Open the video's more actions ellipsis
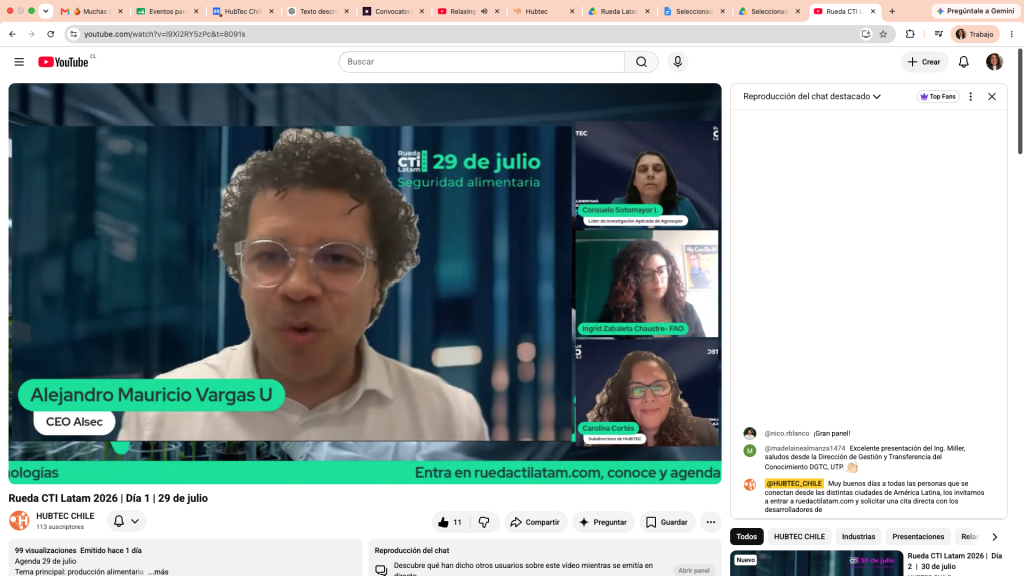Viewport: 1024px width, 576px height. [711, 522]
